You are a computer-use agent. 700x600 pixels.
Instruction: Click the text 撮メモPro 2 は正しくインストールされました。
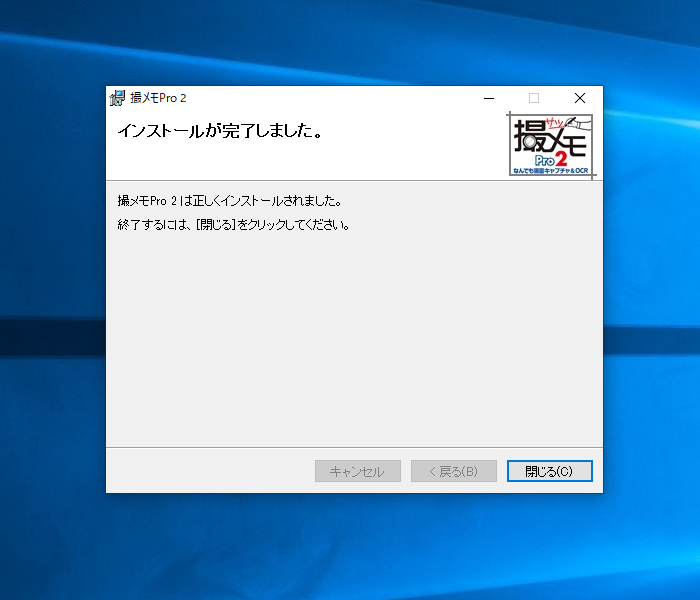point(229,201)
